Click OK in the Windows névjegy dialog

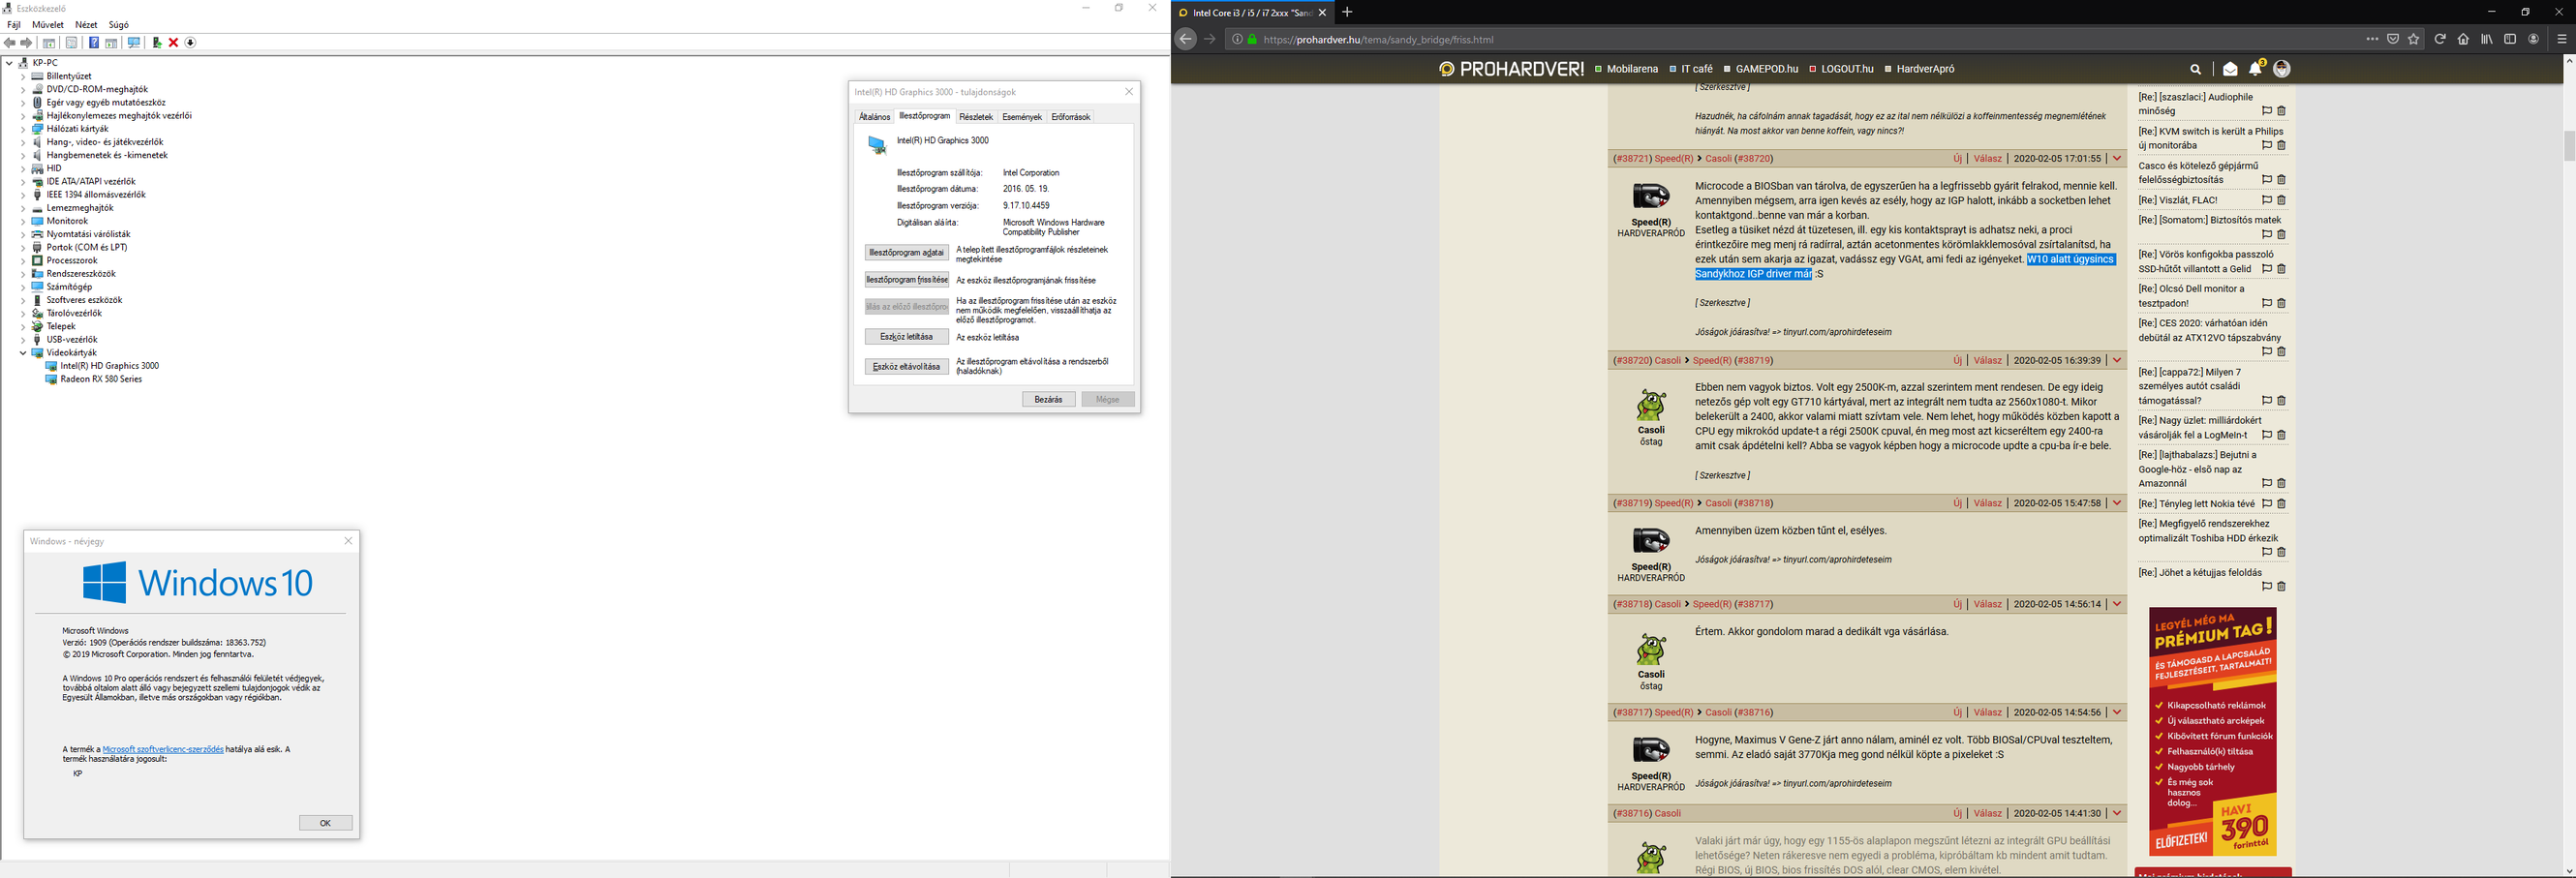click(x=325, y=823)
